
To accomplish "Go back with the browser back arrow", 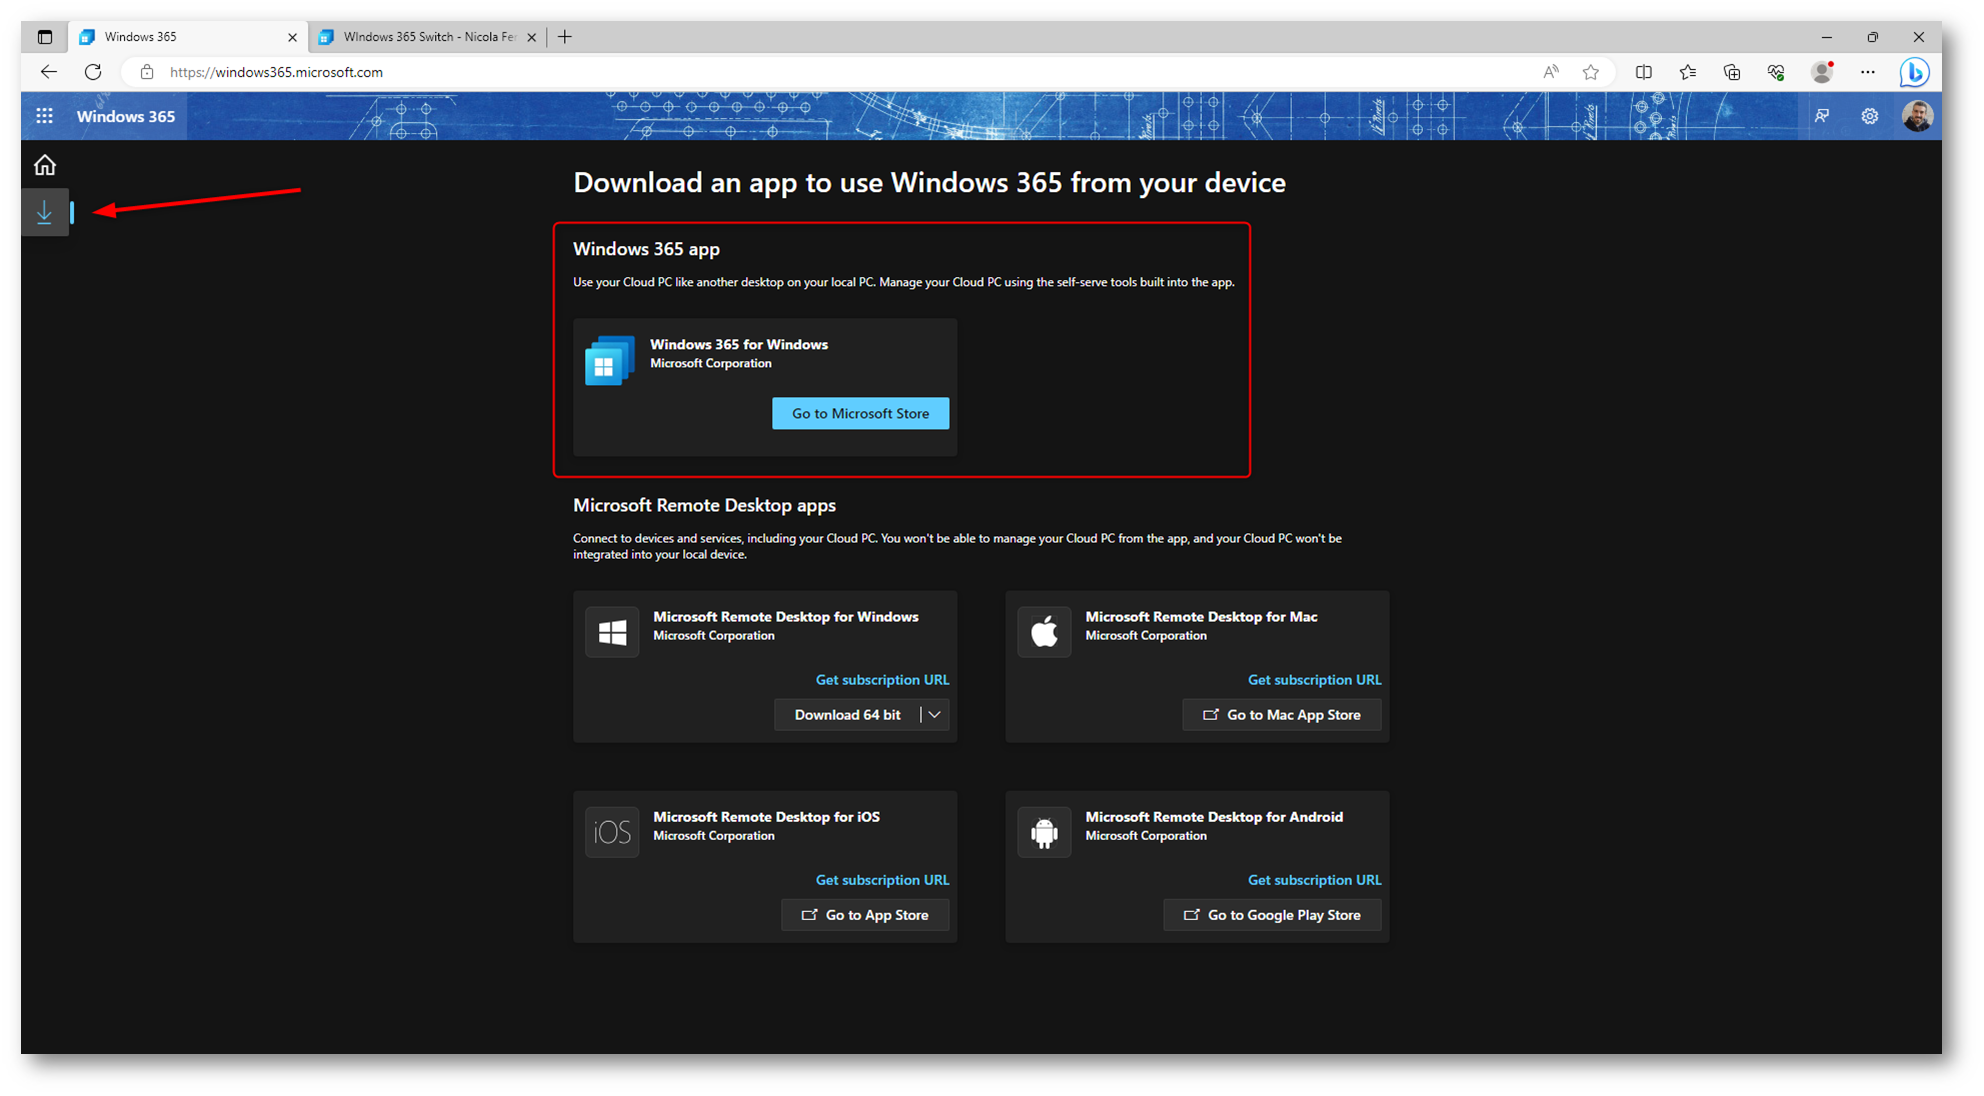I will [x=48, y=72].
